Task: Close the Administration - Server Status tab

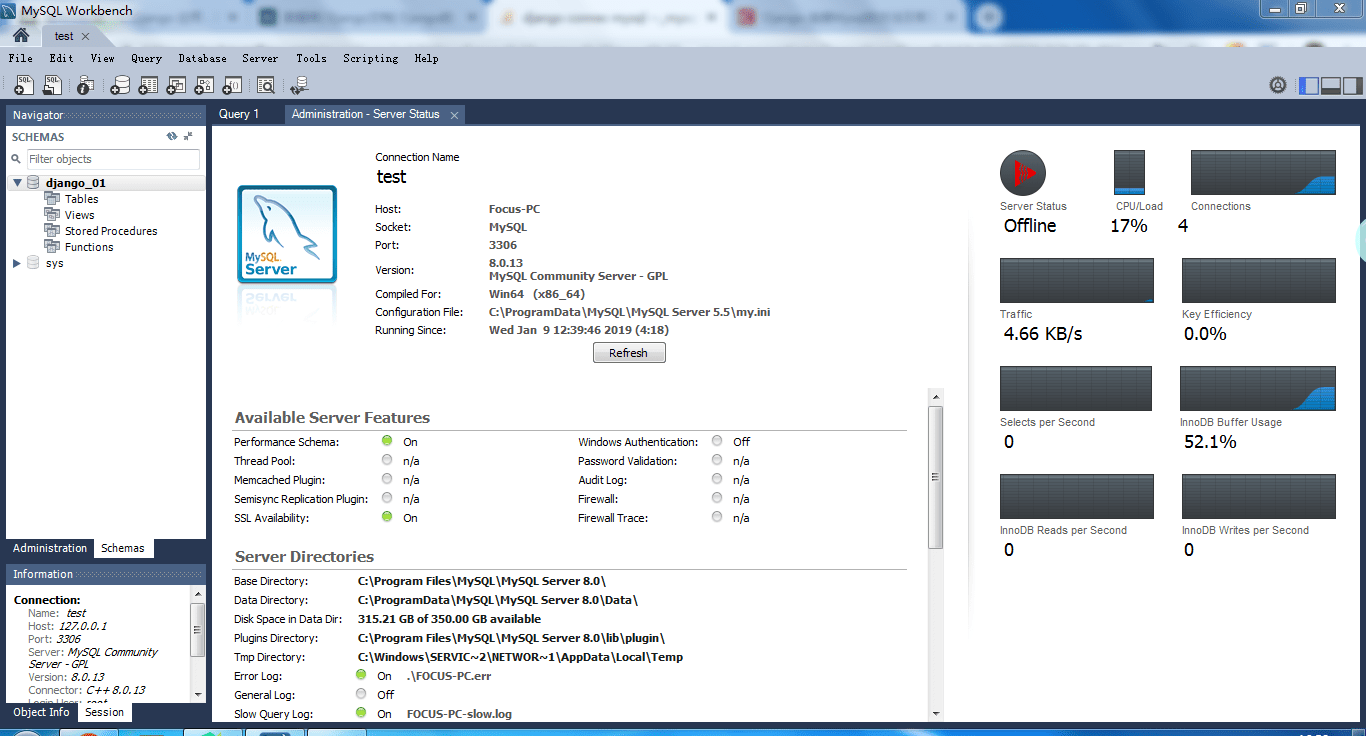Action: (x=454, y=115)
